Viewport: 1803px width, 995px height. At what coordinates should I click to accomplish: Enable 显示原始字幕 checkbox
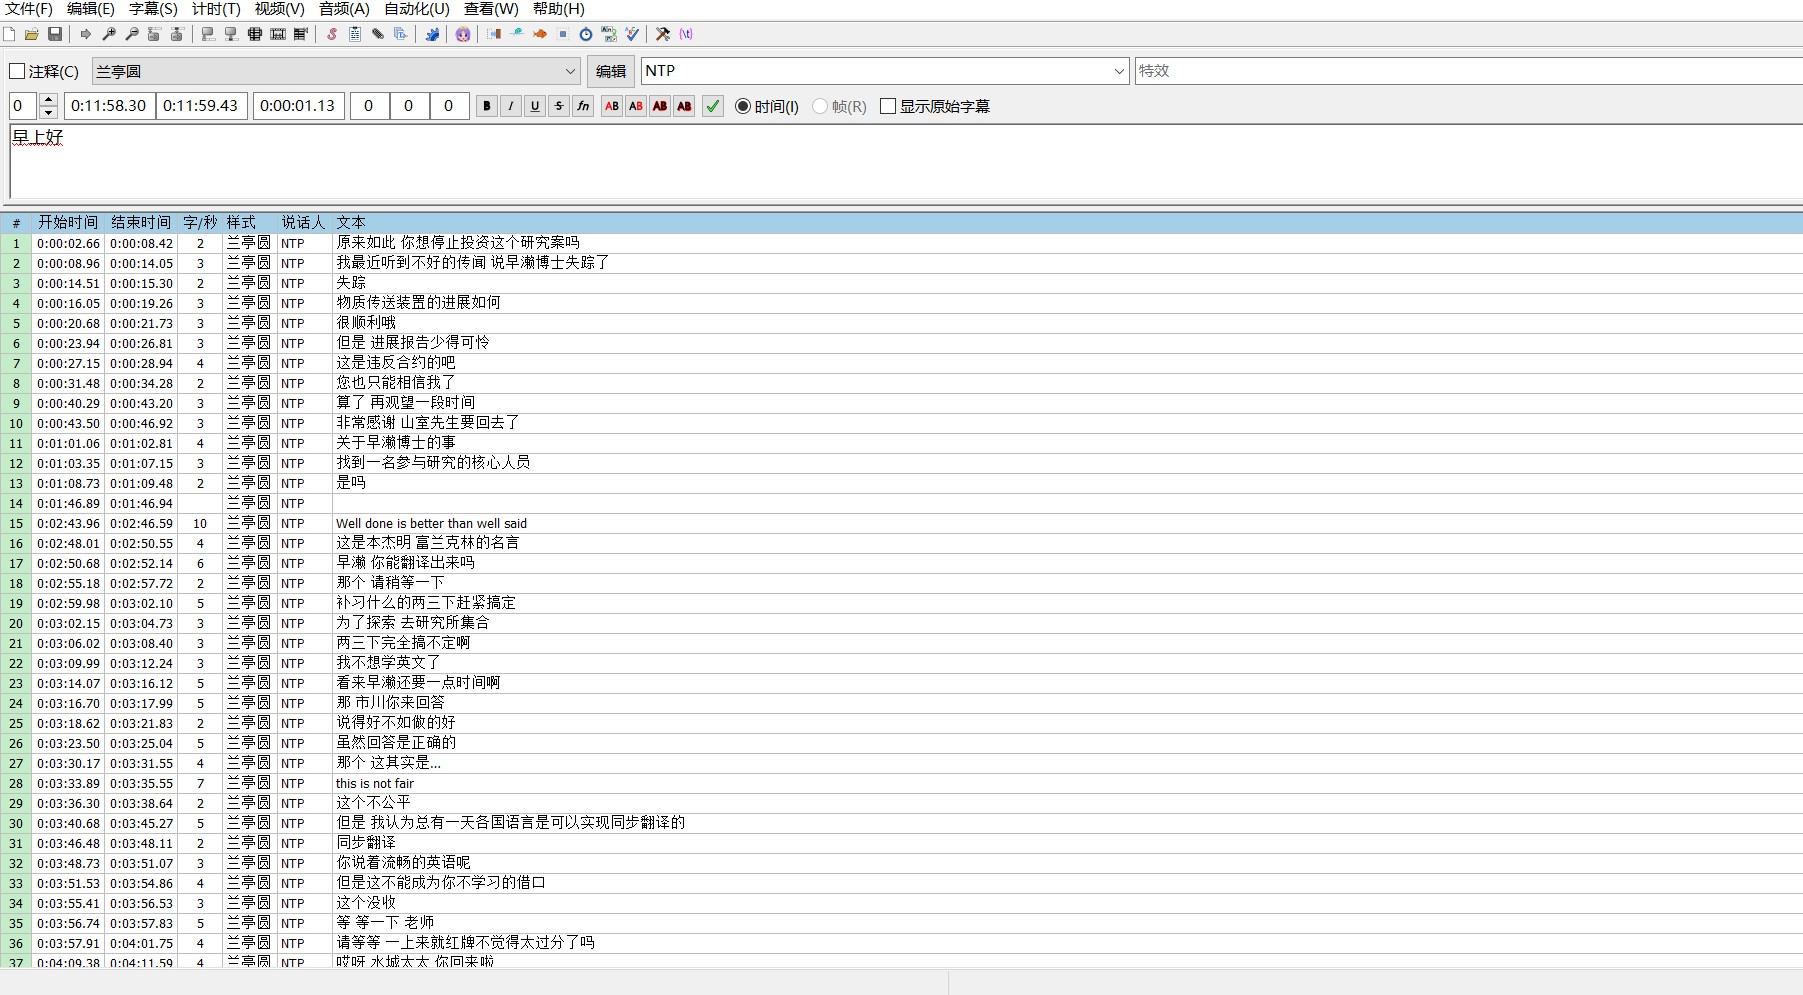(888, 106)
